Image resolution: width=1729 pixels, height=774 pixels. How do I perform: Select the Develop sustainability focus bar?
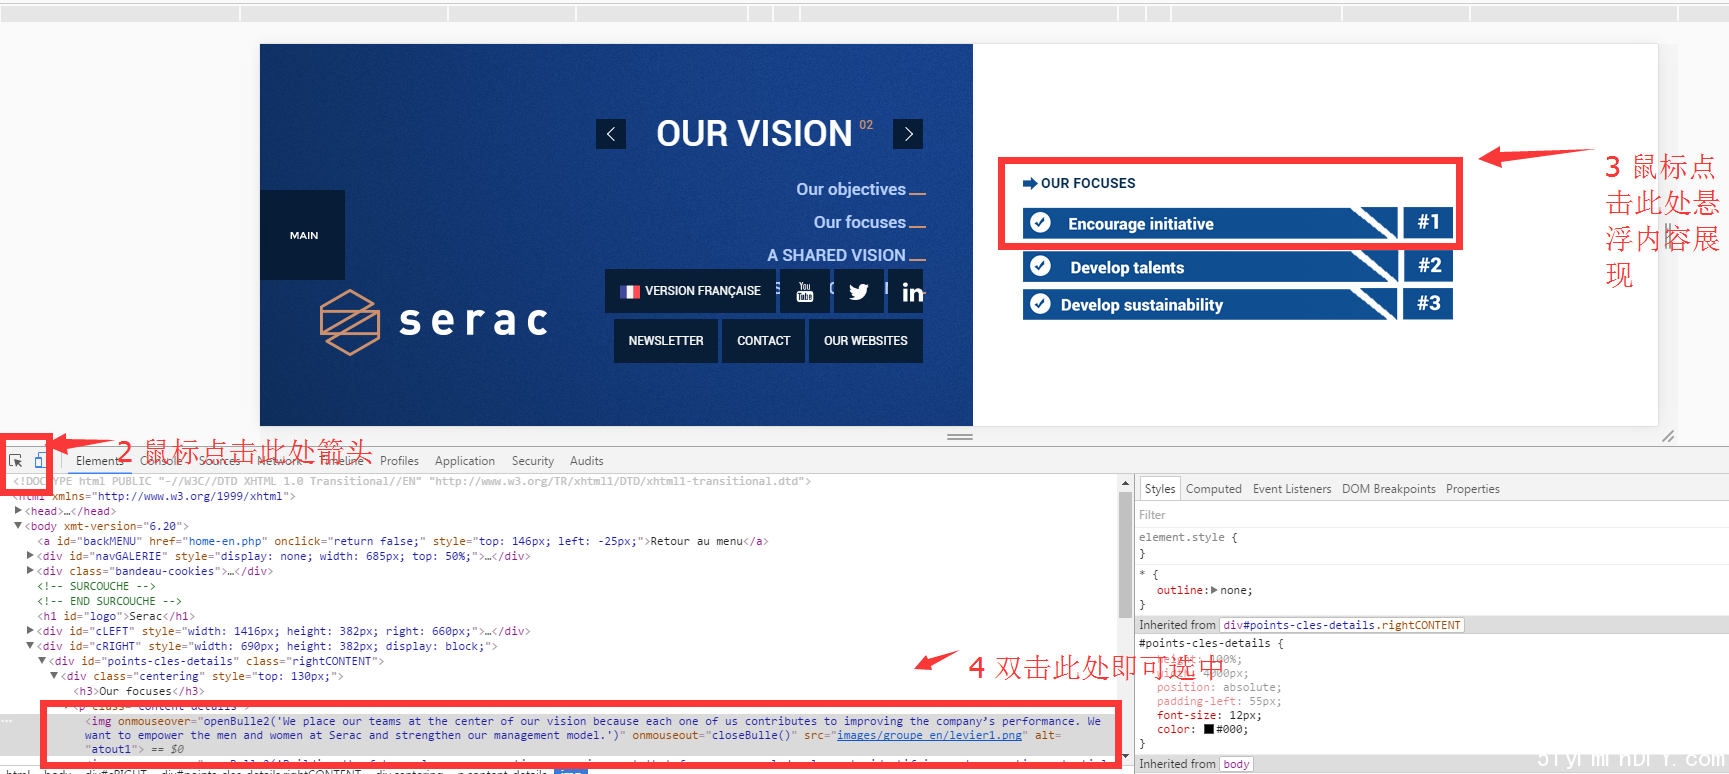(x=1210, y=304)
